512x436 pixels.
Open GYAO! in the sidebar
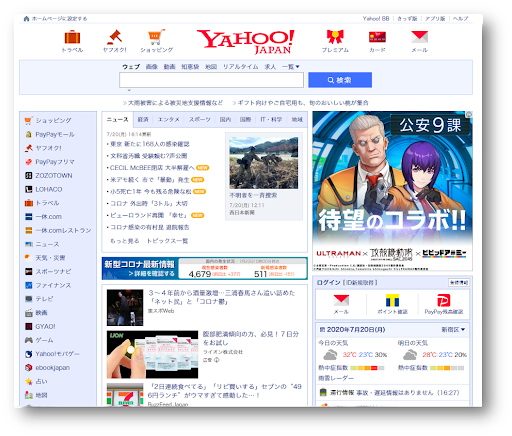(x=45, y=326)
